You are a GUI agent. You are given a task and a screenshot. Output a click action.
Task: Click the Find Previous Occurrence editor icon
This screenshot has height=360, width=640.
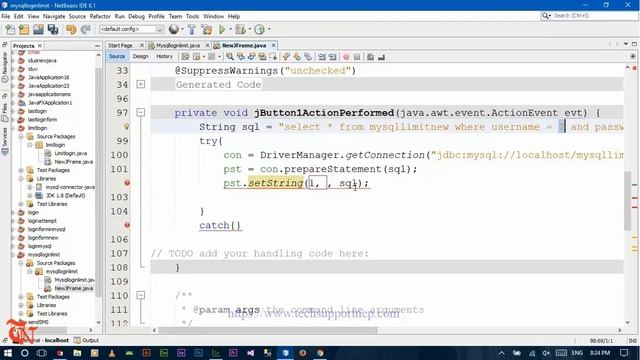tap(241, 57)
